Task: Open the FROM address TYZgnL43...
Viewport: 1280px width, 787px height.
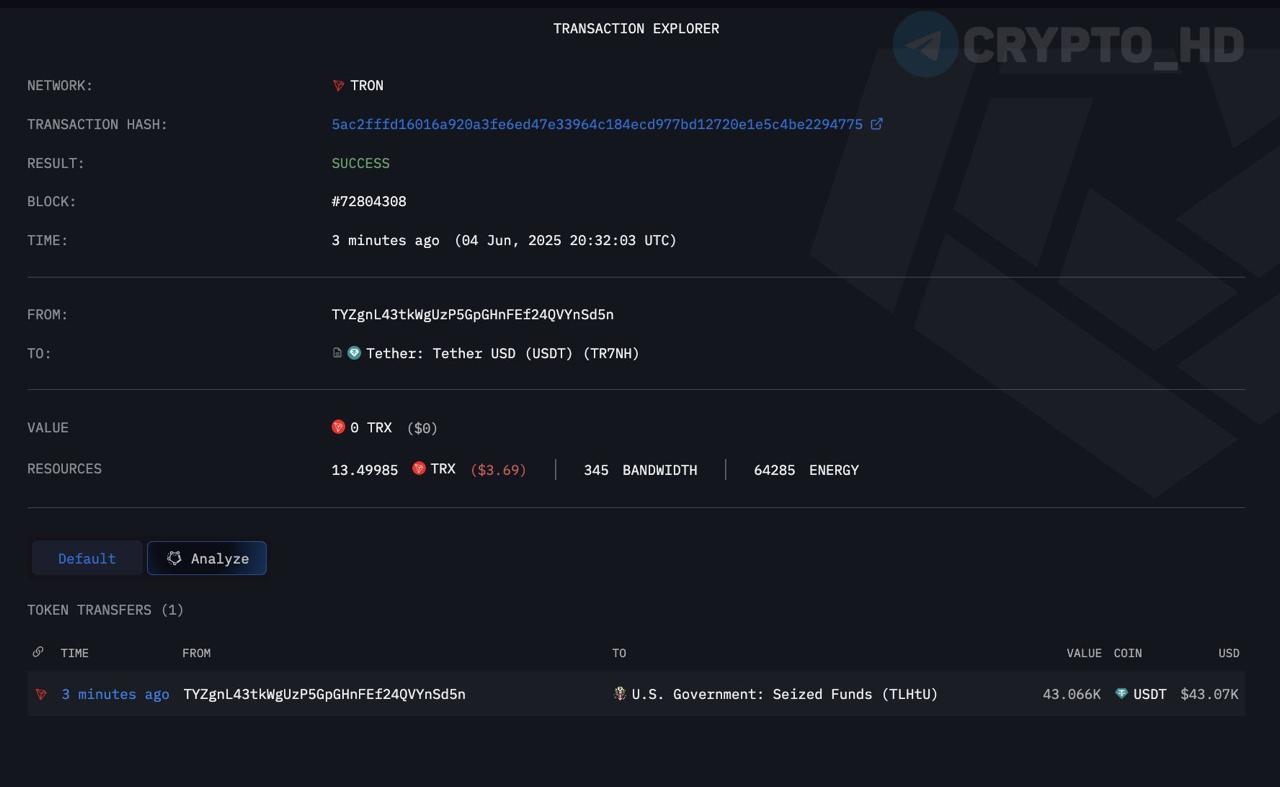Action: pyautogui.click(x=473, y=315)
